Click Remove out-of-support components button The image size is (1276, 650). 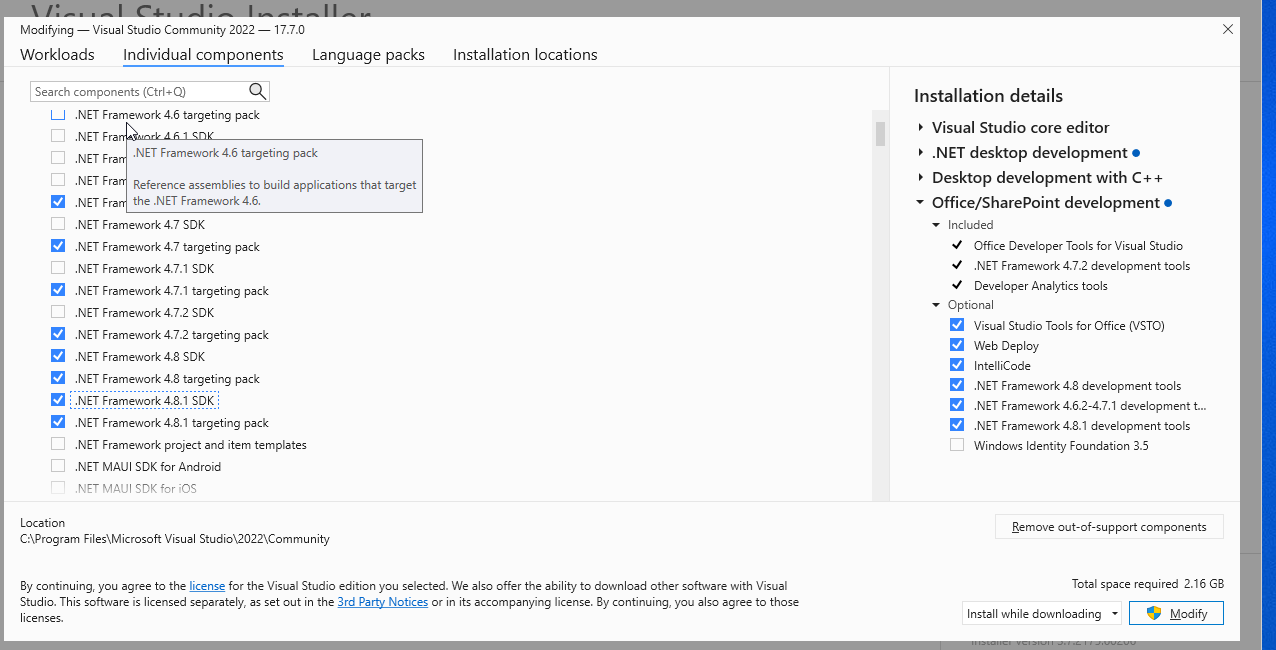(x=1109, y=527)
